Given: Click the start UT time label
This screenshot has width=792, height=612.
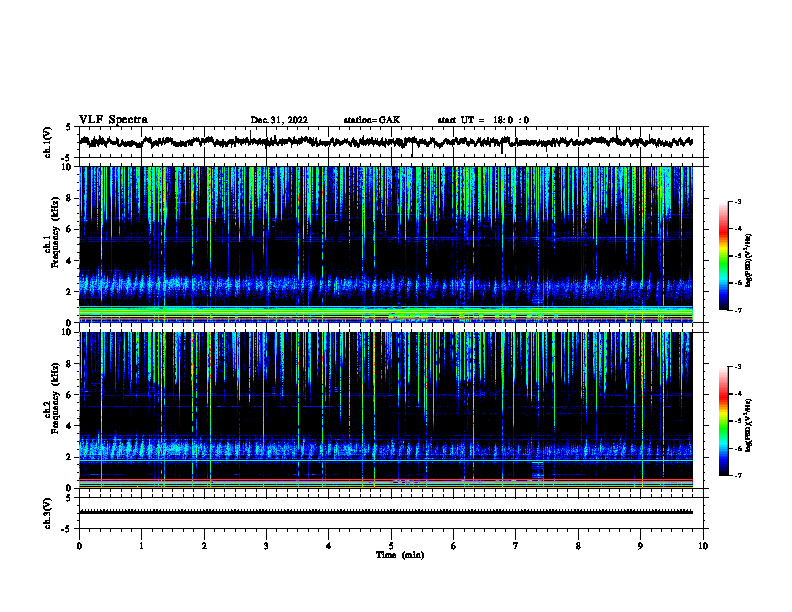Looking at the screenshot, I should [483, 120].
